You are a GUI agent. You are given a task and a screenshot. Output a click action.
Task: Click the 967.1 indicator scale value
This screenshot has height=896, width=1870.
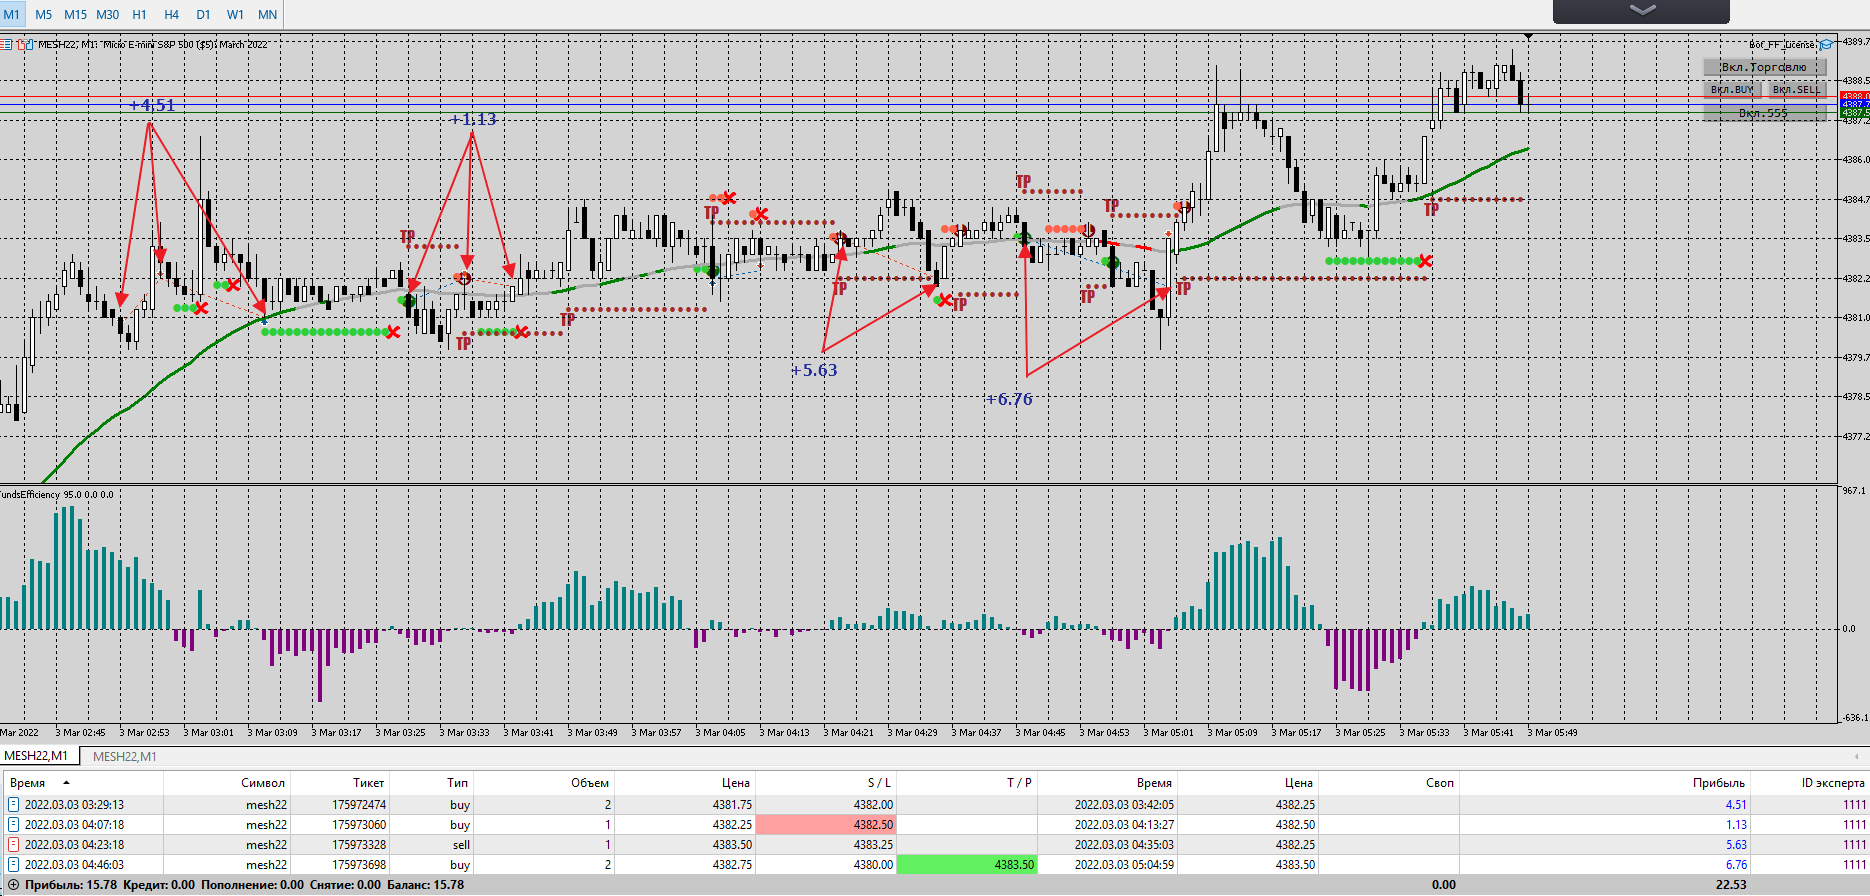(1854, 491)
